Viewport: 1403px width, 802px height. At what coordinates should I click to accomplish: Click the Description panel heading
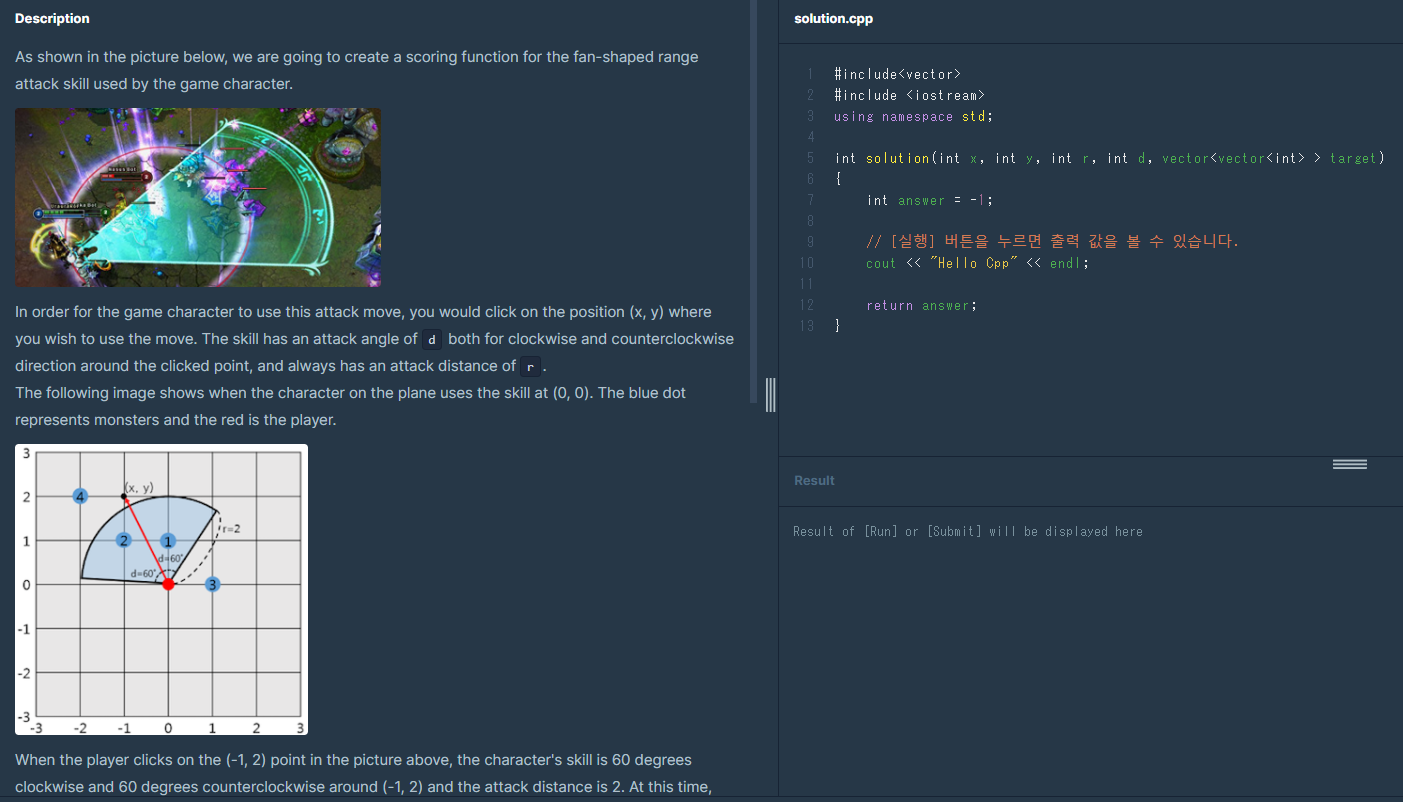pos(52,18)
